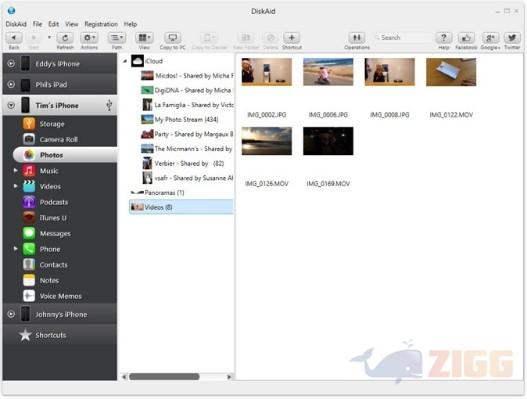This screenshot has width=527, height=399.
Task: Toggle Eddy's iPhone device disclosure circle
Action: (11, 64)
